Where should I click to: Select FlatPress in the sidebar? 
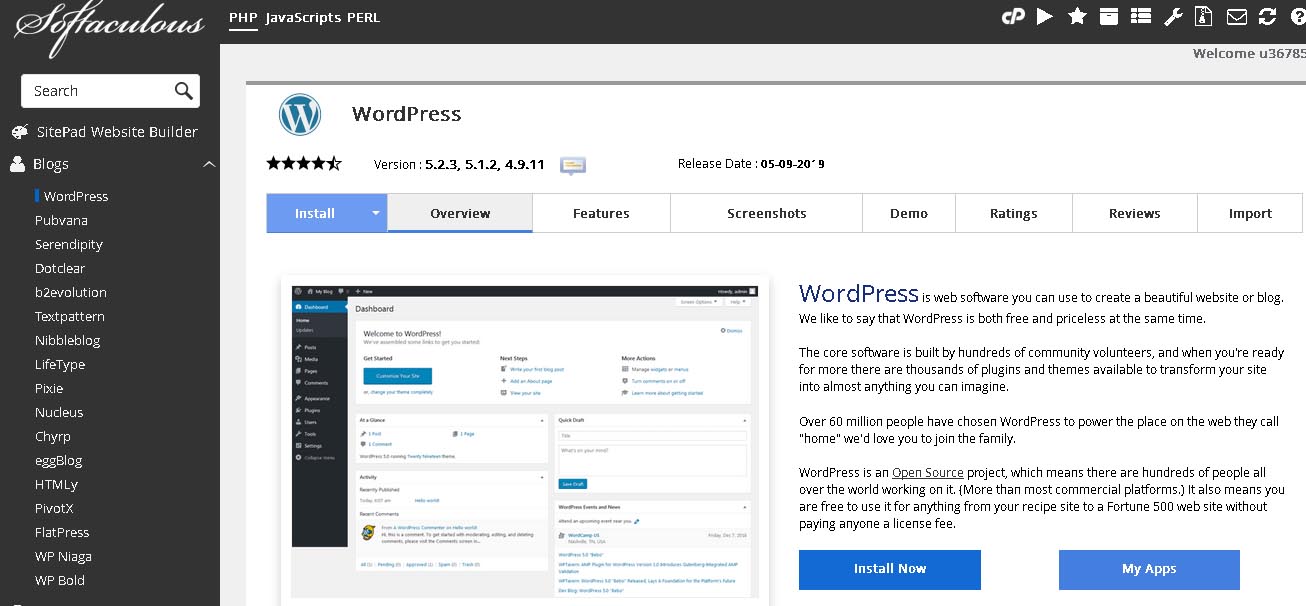click(x=62, y=533)
